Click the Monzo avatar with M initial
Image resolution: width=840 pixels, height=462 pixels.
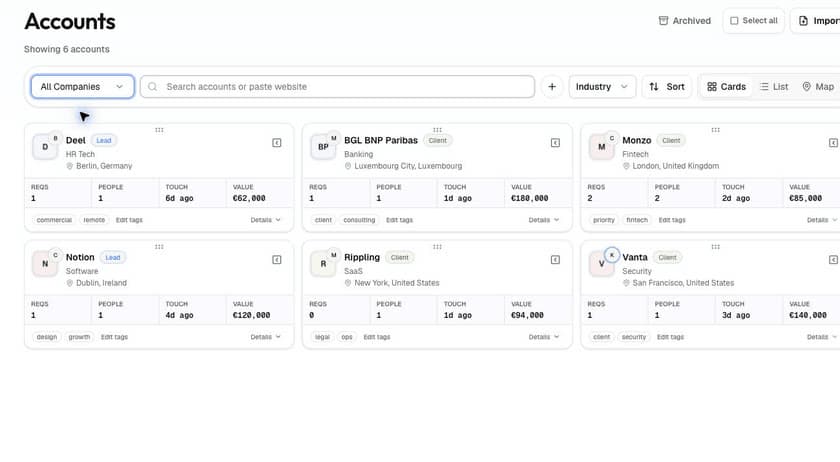[x=602, y=147]
